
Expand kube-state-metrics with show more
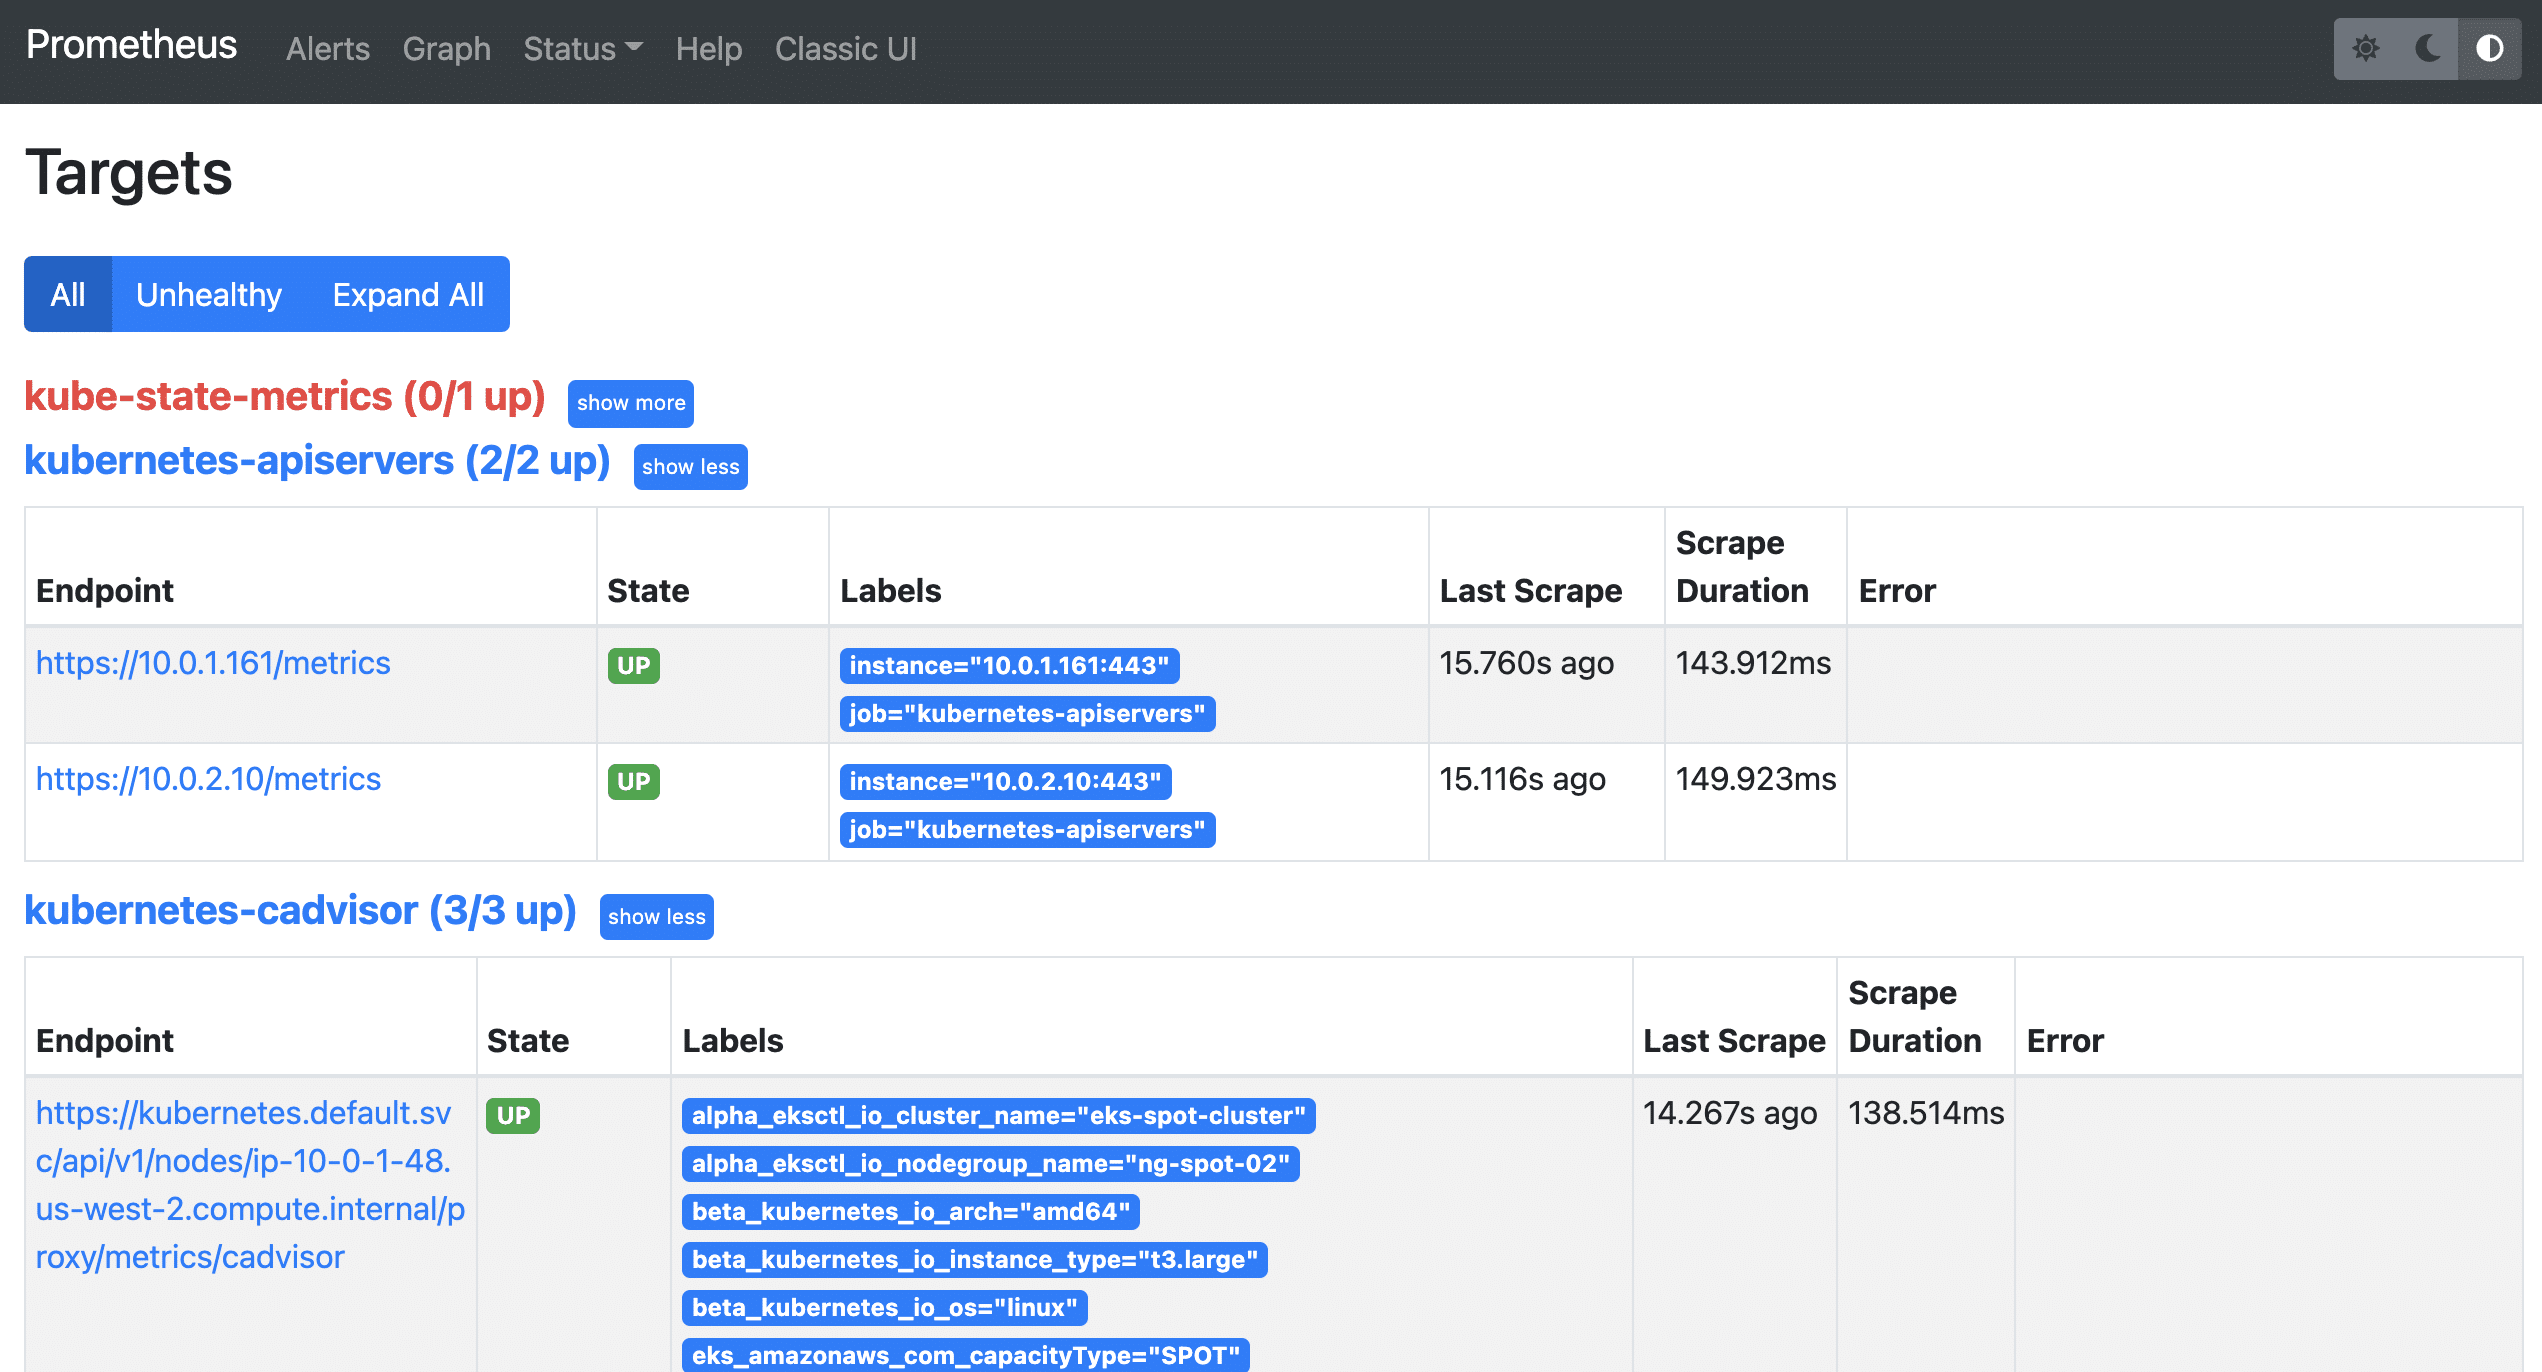click(630, 403)
